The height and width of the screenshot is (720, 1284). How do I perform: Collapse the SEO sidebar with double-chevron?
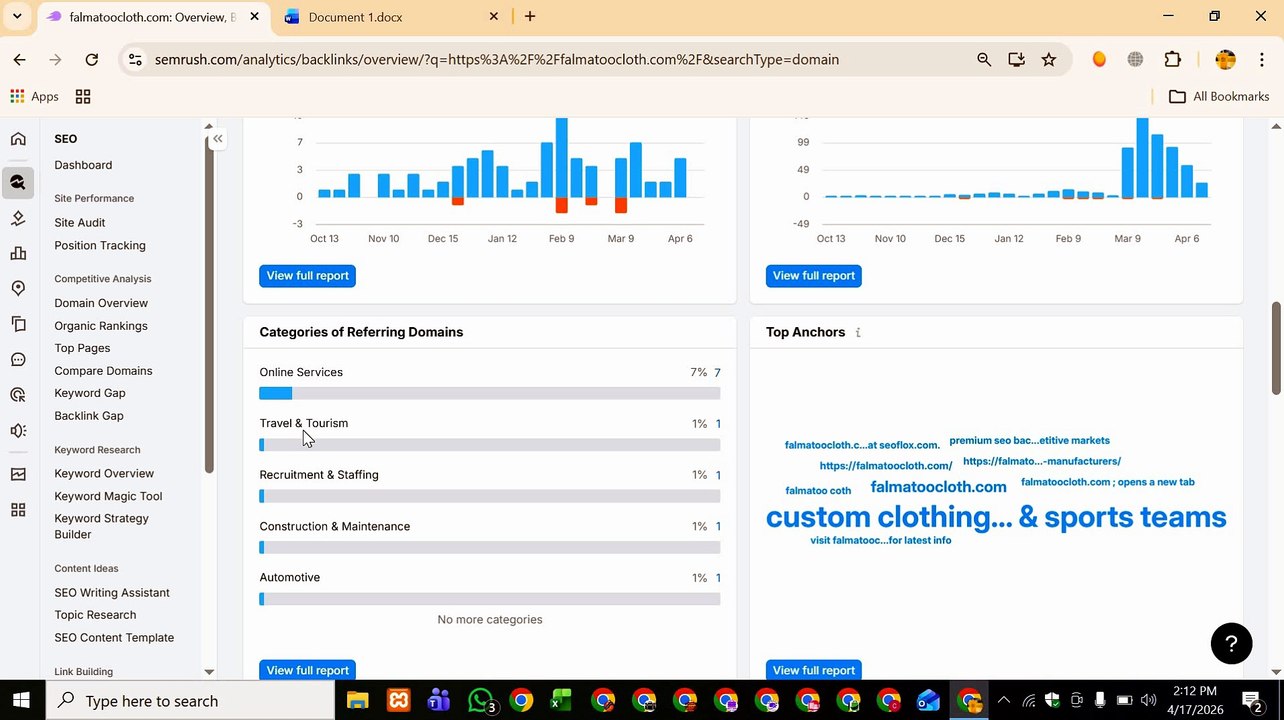(217, 139)
